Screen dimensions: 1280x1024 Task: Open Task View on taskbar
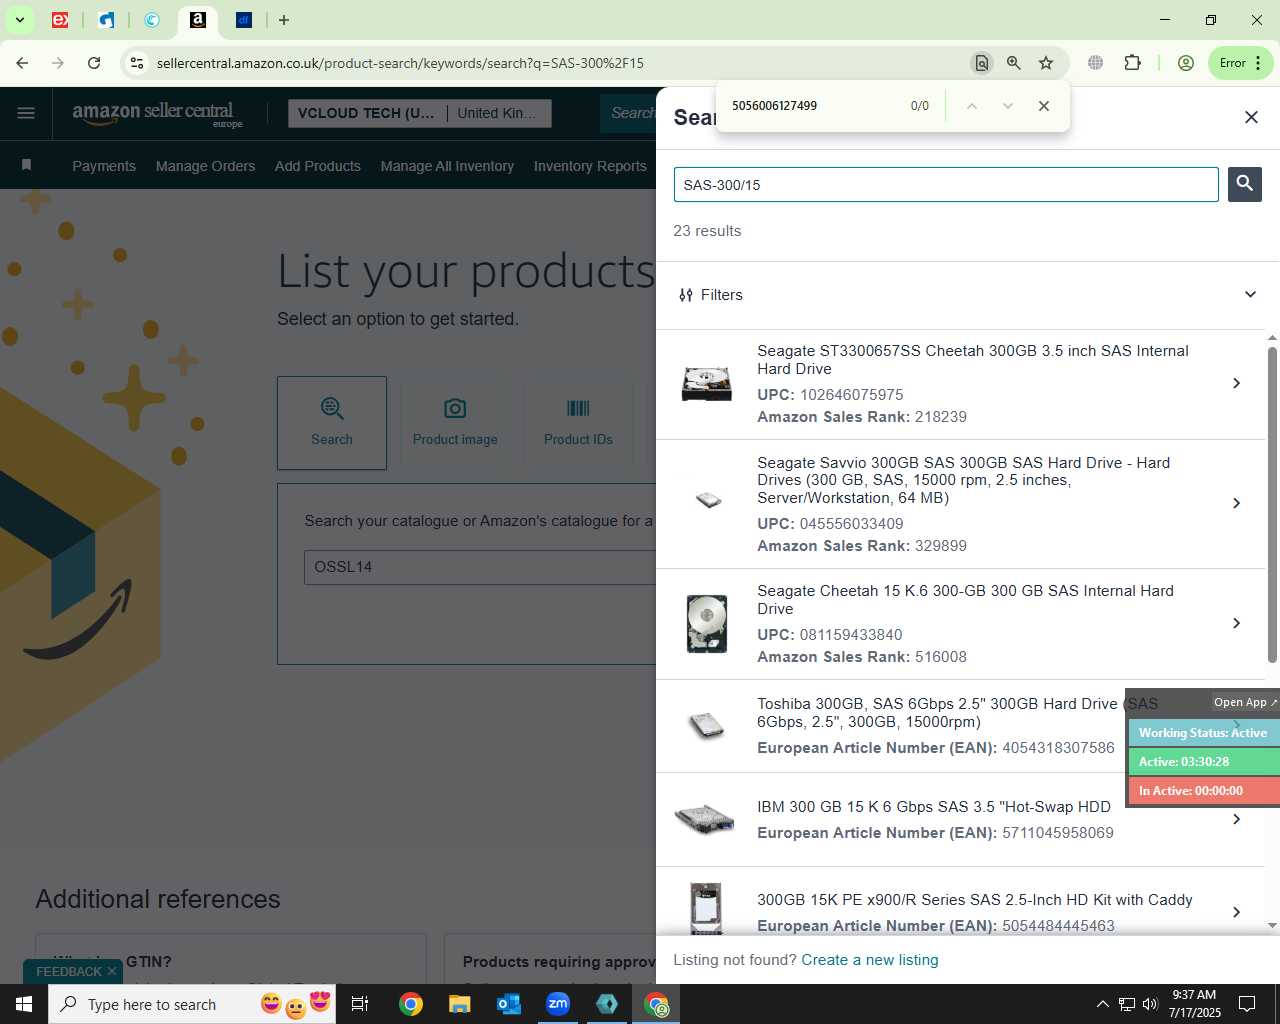click(x=360, y=1004)
